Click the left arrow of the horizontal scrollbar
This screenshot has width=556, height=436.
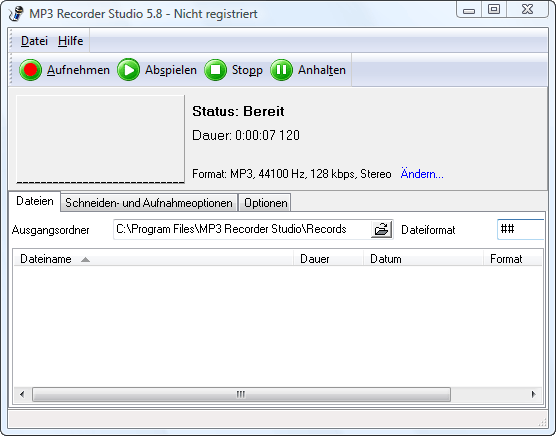click(22, 395)
